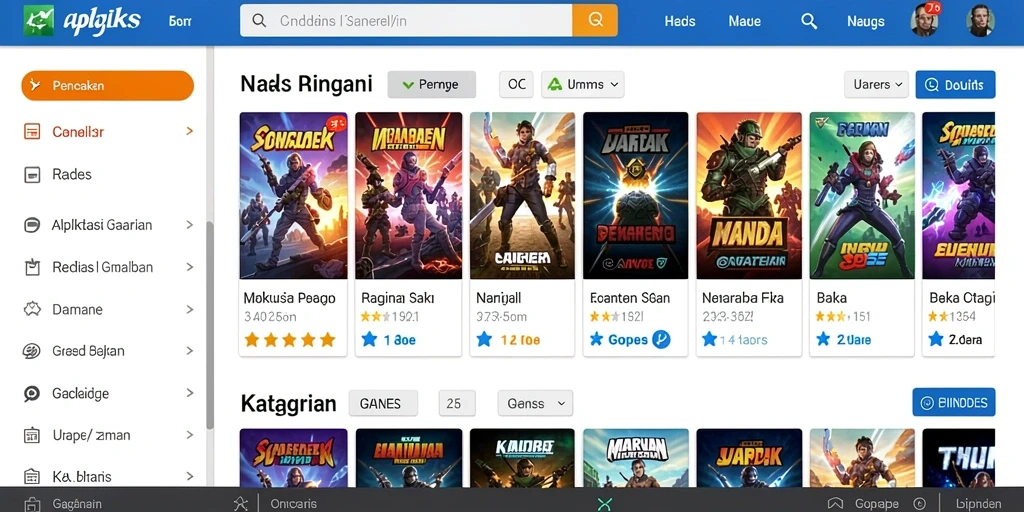The image size is (1024, 512).
Task: Click the Nanijall card title
Action: [500, 298]
